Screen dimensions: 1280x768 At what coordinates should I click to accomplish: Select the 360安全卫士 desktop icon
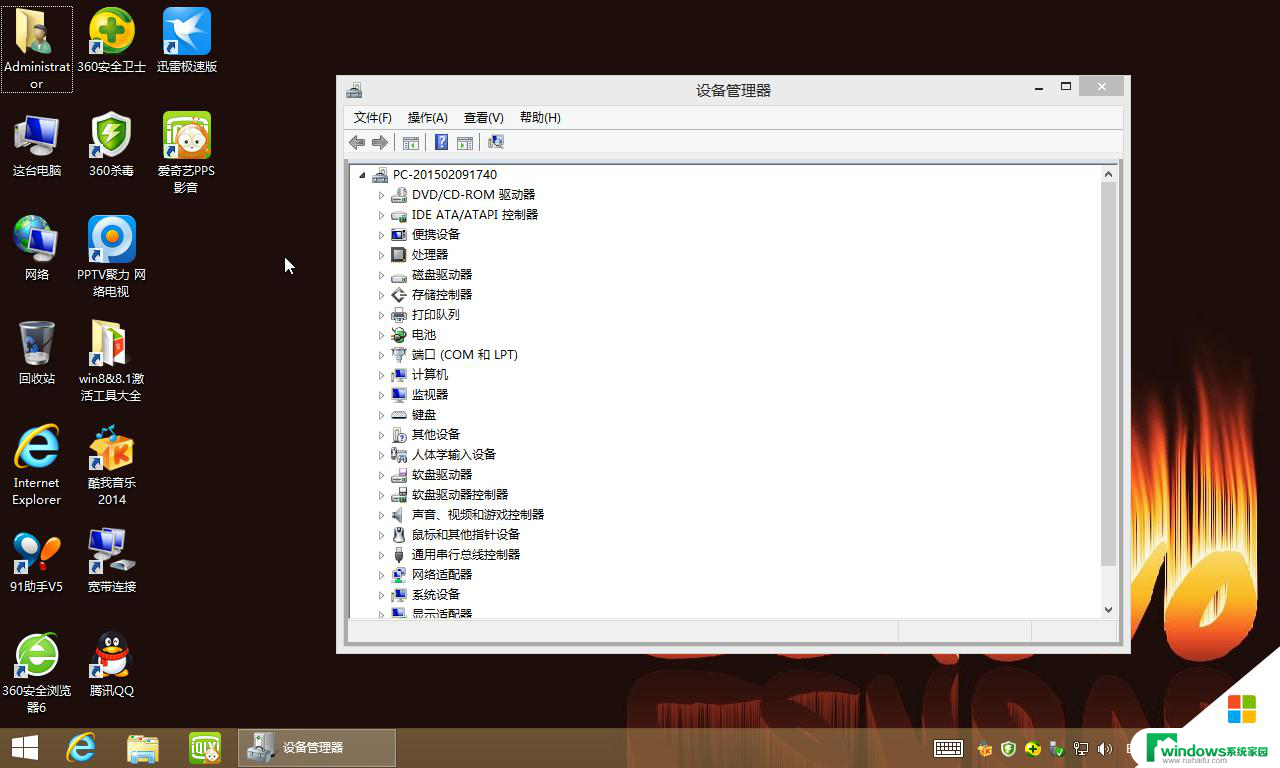click(x=111, y=42)
